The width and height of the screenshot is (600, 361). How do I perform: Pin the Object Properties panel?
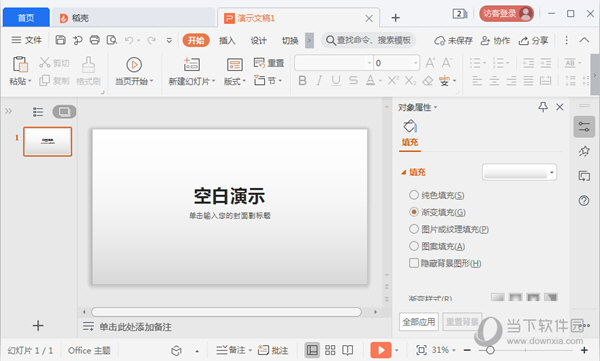543,107
